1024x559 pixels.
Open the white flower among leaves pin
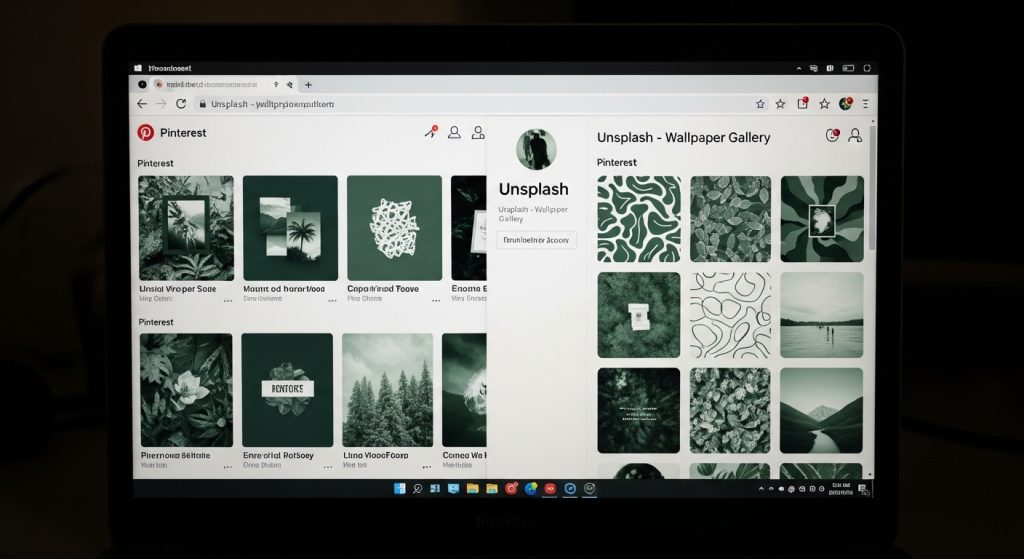(x=186, y=390)
